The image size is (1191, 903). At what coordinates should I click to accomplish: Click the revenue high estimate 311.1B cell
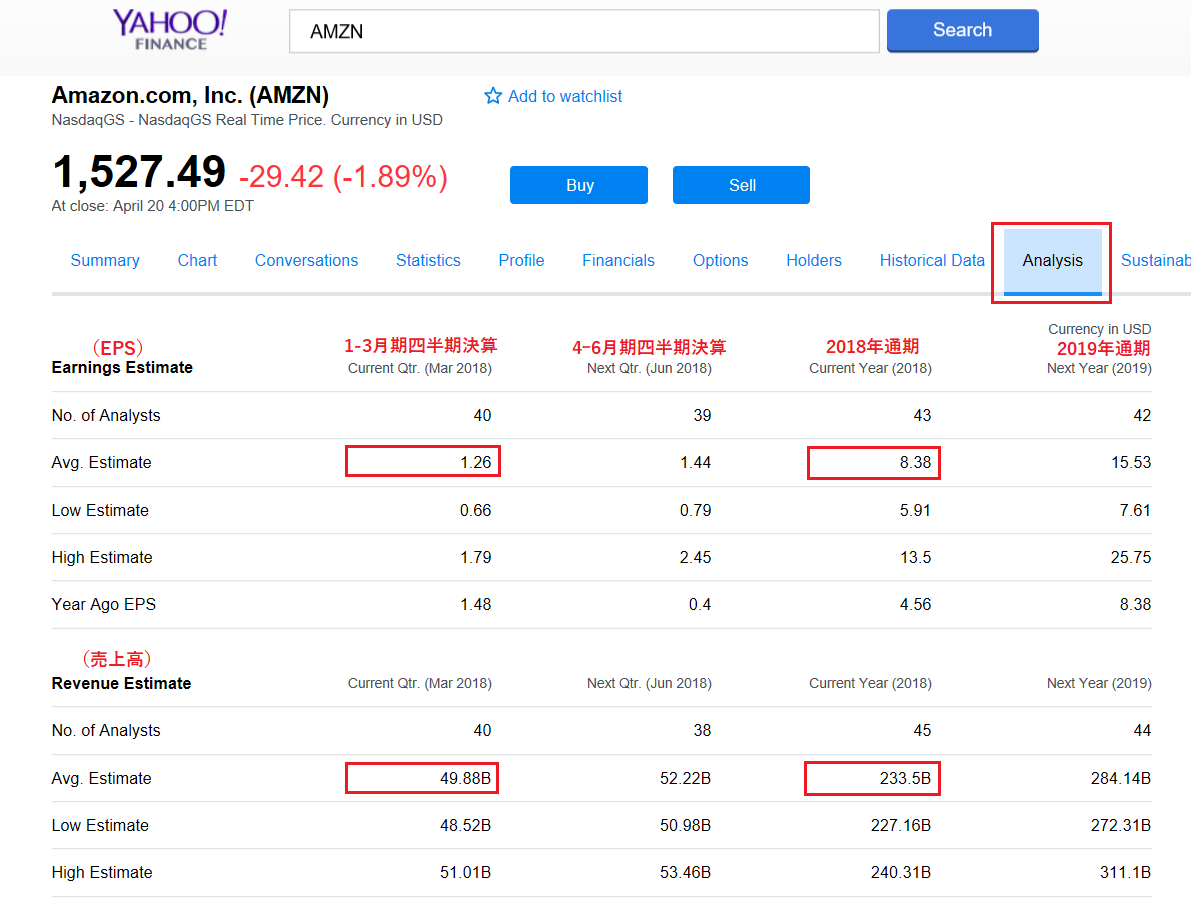pos(1126,873)
